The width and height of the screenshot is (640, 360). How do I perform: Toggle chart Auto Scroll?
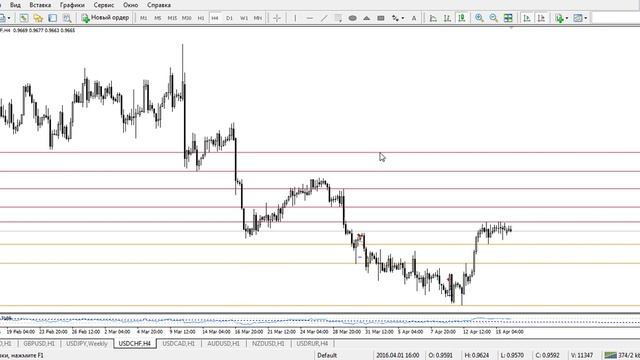[x=527, y=18]
